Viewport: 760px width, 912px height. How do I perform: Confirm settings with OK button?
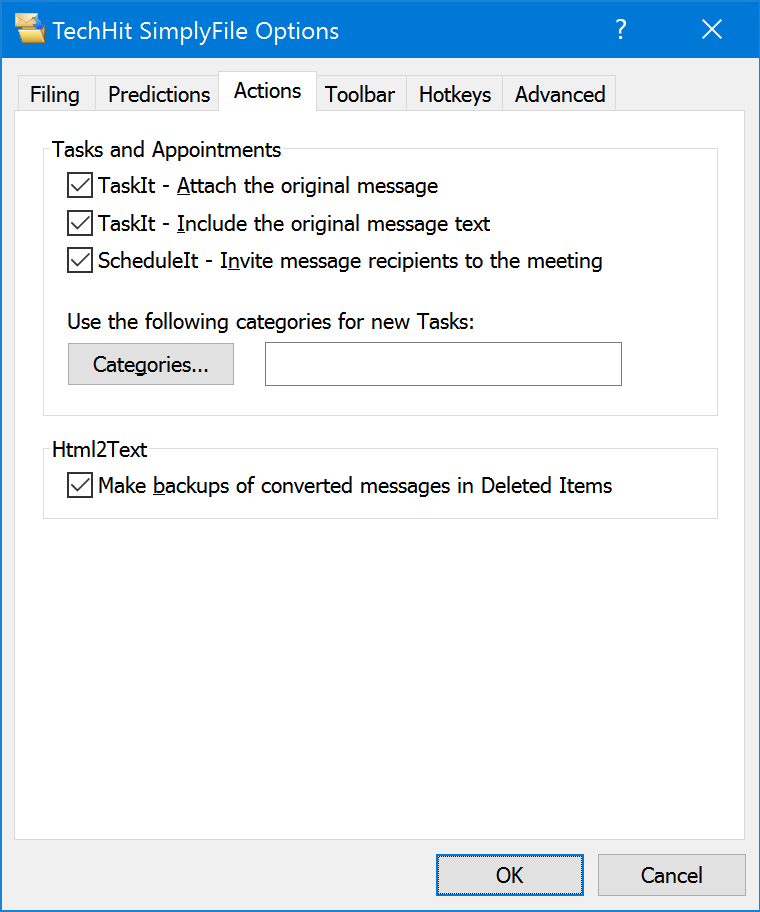(510, 875)
